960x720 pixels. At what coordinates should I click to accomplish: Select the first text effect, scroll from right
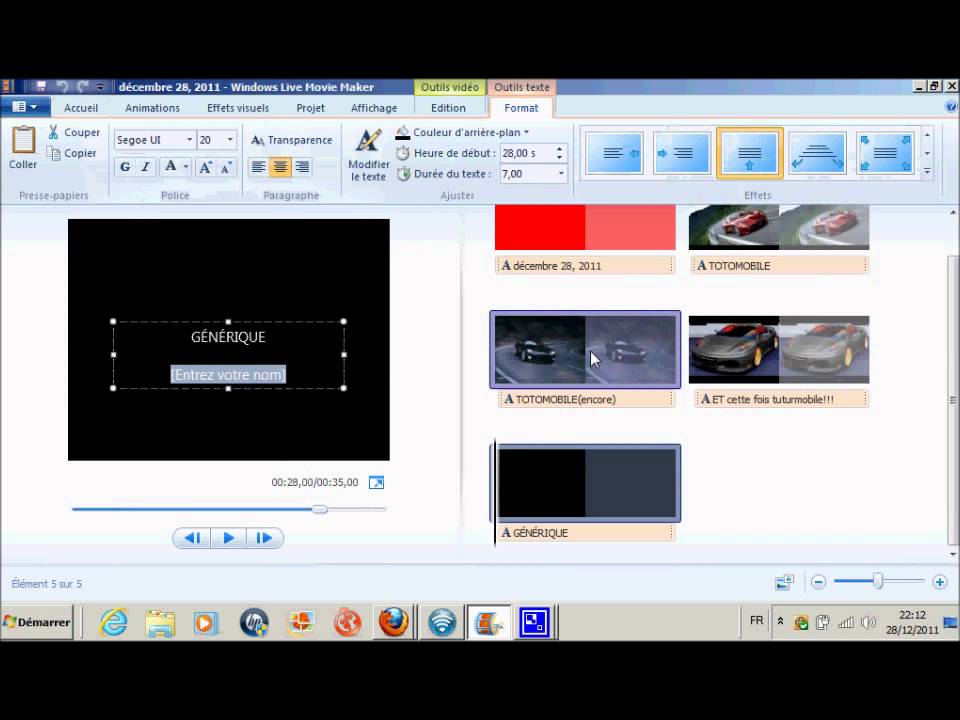(615, 153)
